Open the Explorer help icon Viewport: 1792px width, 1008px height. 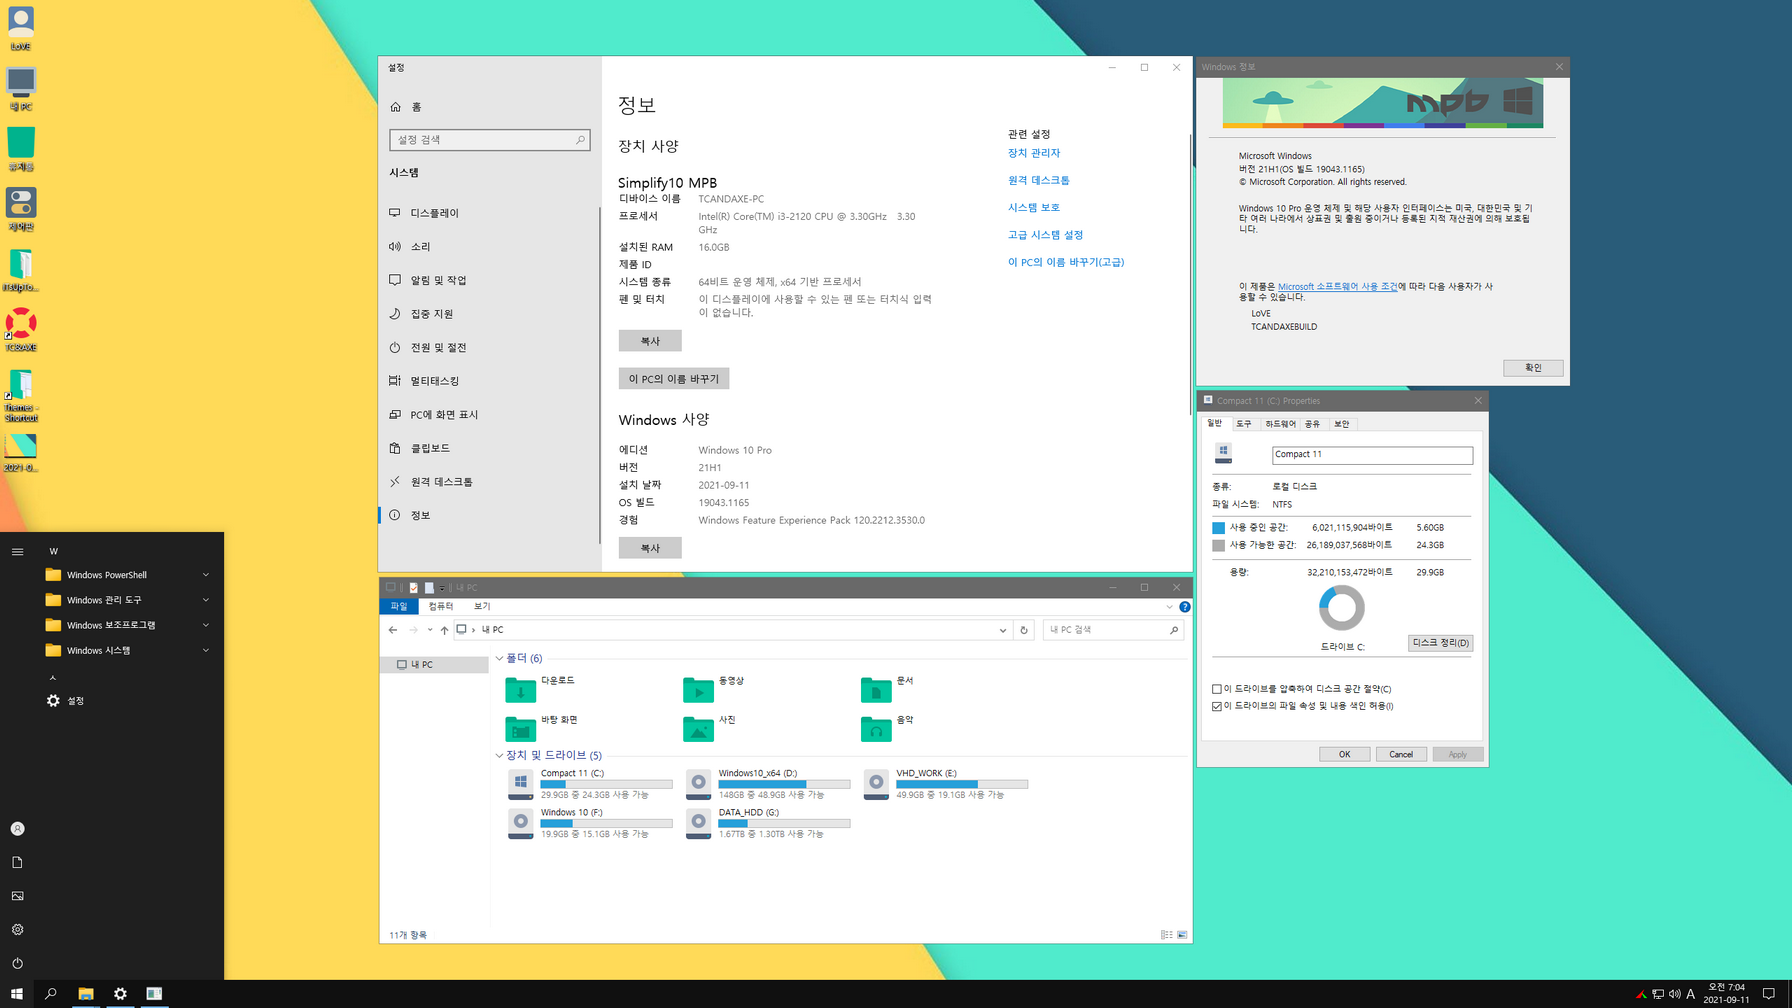(x=1184, y=607)
